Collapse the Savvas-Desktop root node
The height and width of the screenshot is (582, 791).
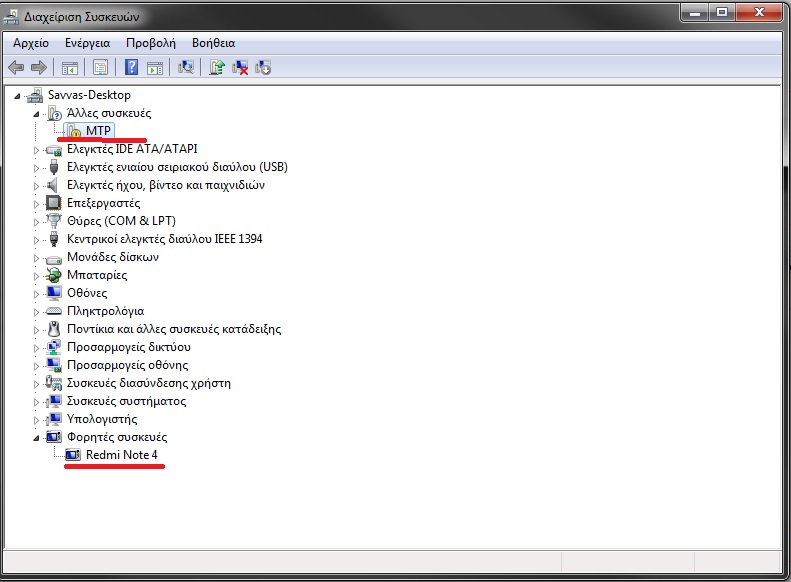pyautogui.click(x=17, y=96)
